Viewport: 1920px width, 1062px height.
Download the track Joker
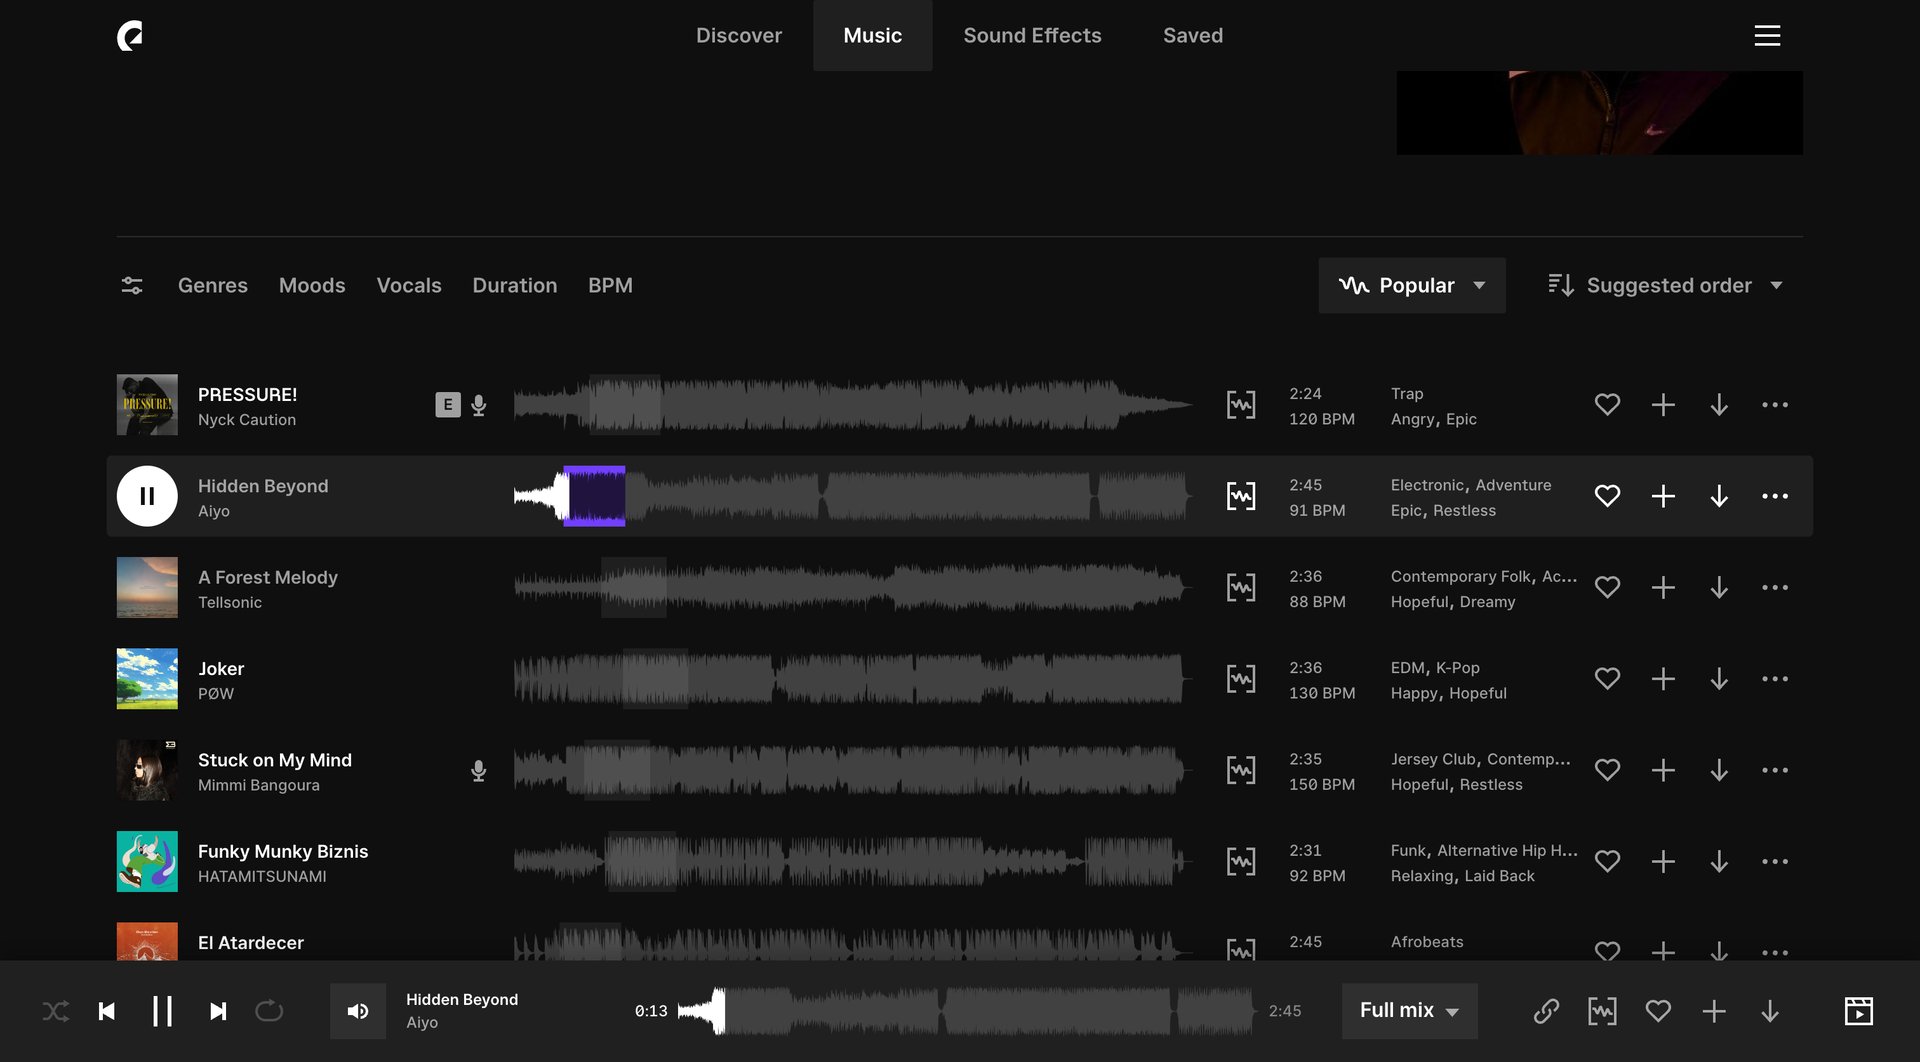click(1720, 678)
